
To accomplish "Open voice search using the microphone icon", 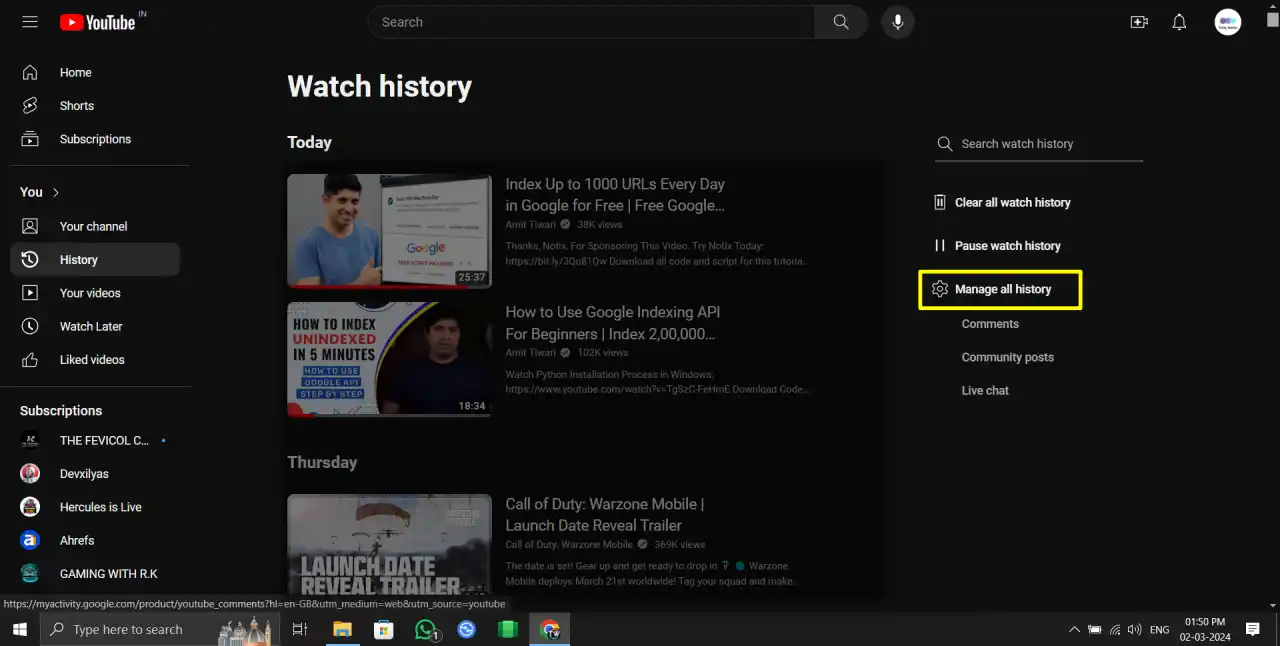I will click(x=897, y=21).
